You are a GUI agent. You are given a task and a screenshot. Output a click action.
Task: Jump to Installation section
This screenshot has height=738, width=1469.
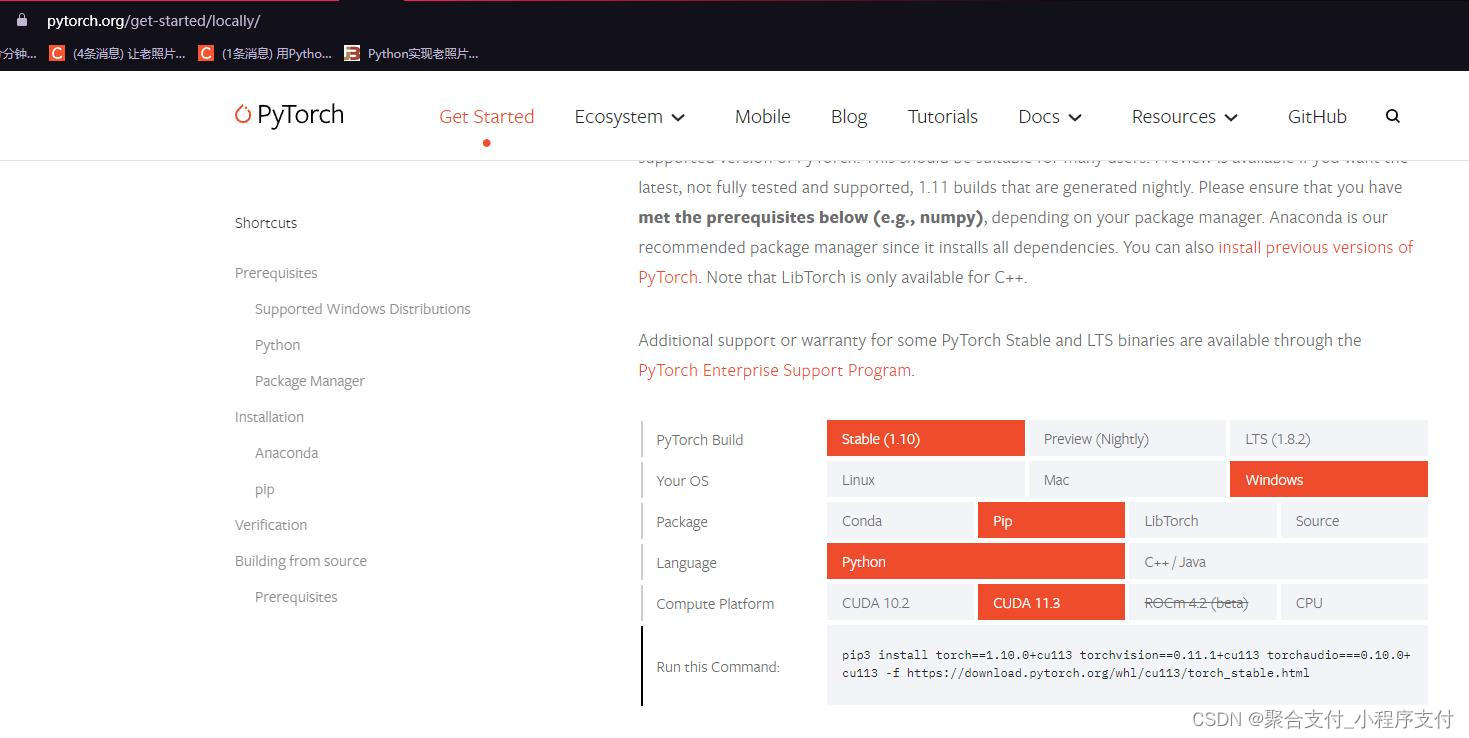coord(269,417)
